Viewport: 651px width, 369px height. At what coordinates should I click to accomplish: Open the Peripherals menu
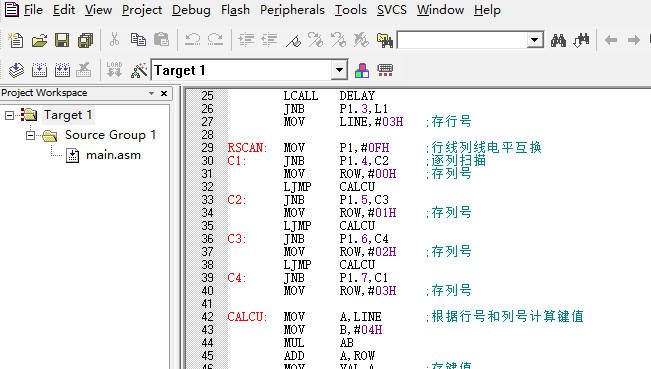tap(292, 10)
